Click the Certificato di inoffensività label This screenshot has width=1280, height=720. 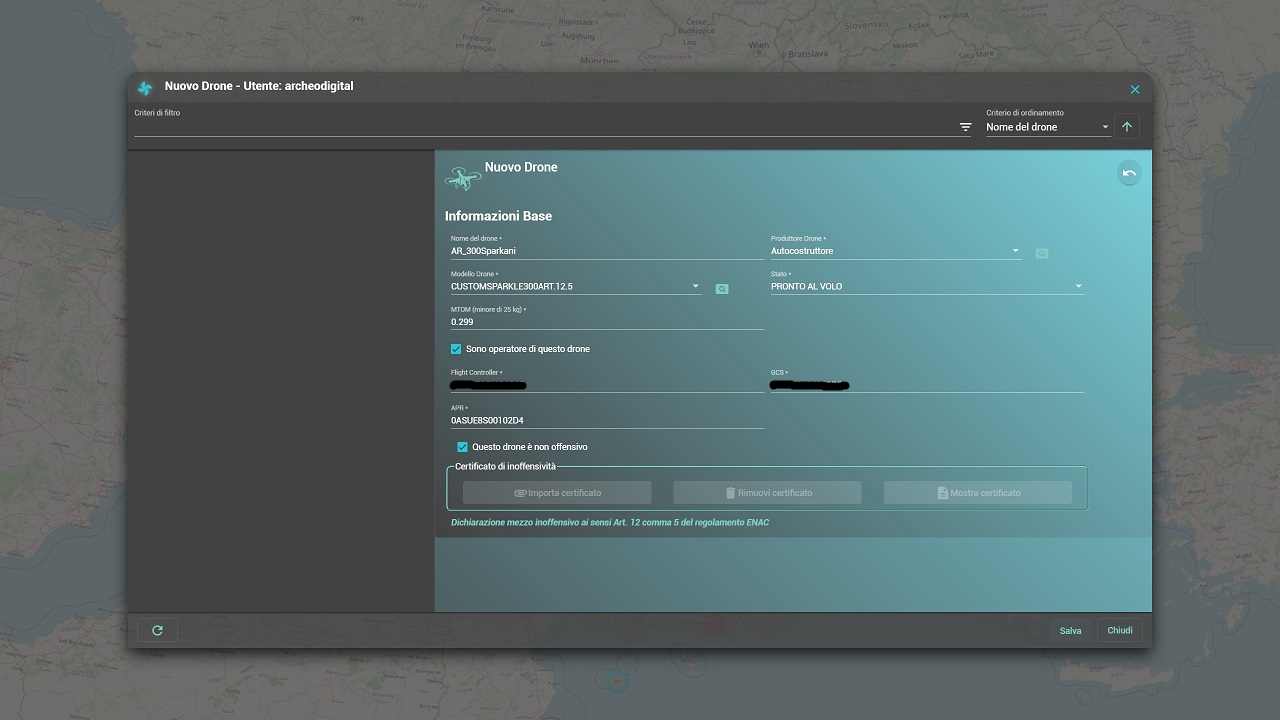click(505, 466)
